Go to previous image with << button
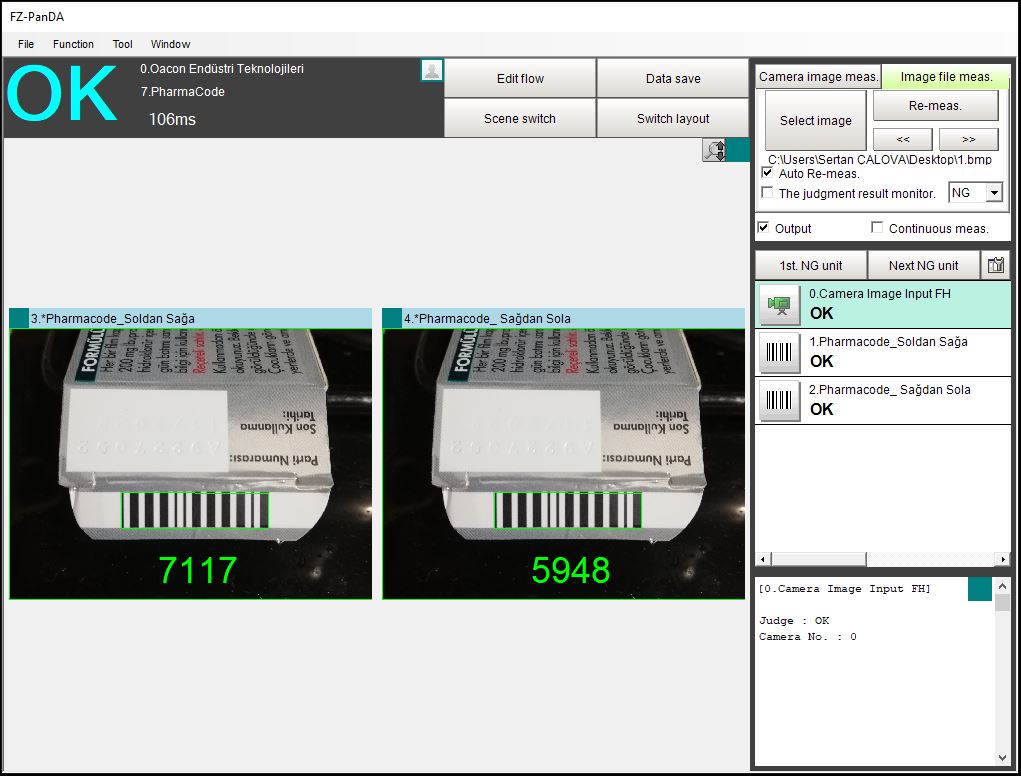This screenshot has width=1021, height=776. pos(902,139)
